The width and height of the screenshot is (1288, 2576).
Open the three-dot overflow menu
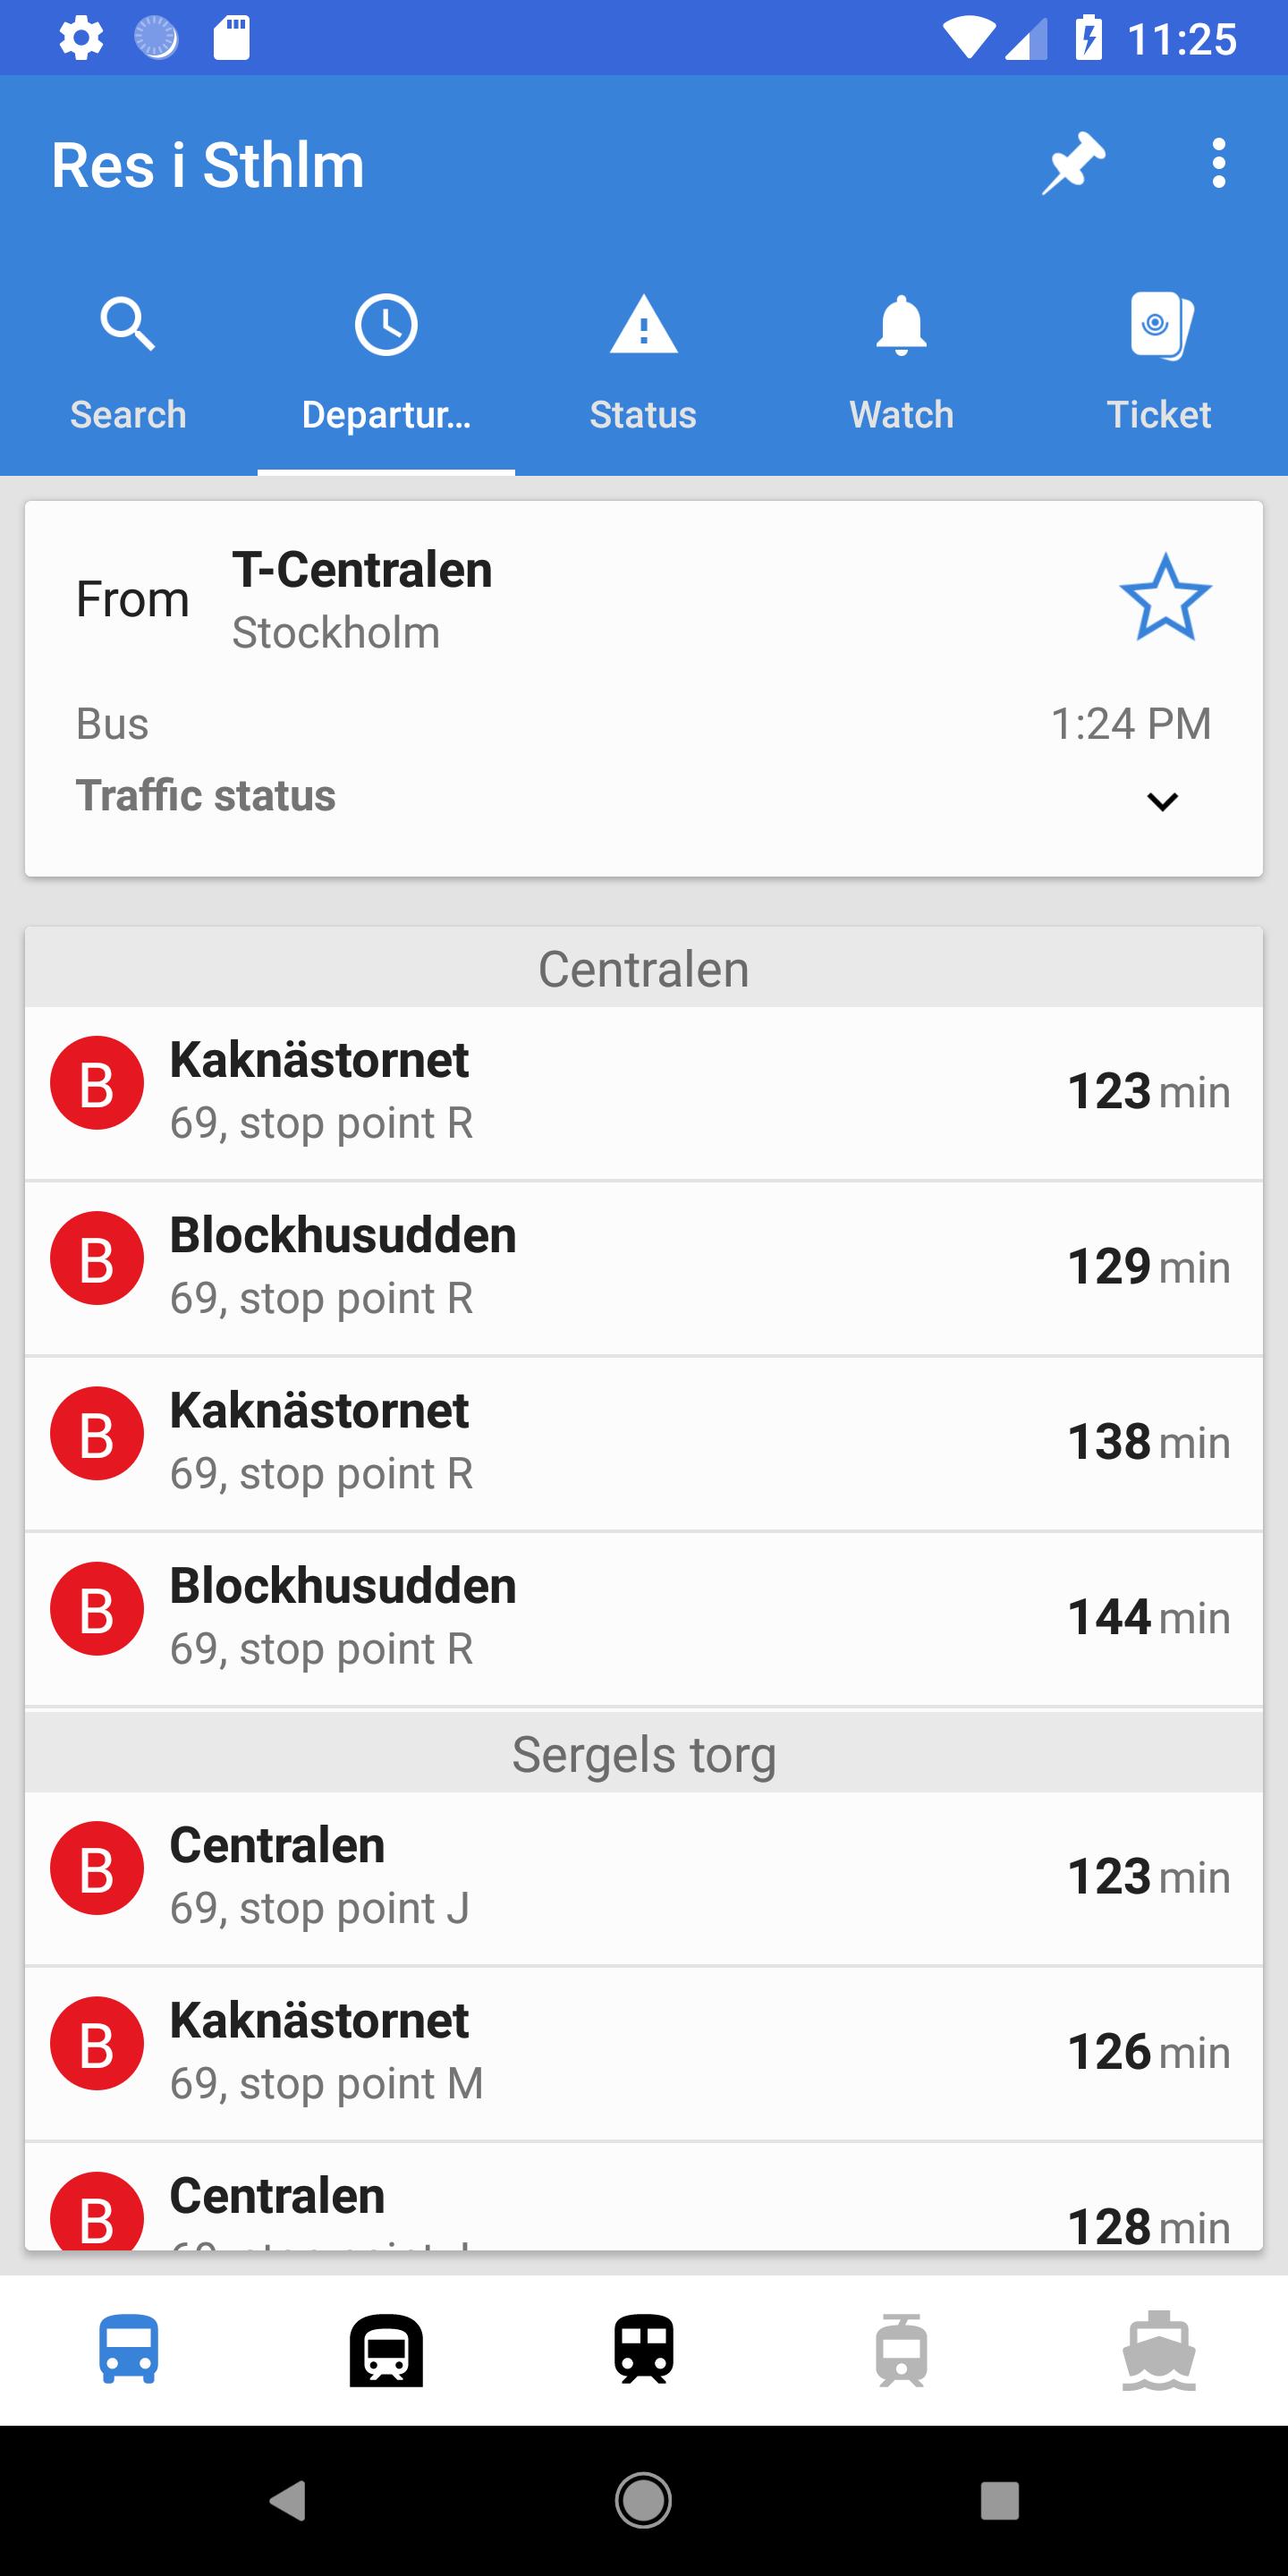[1217, 163]
